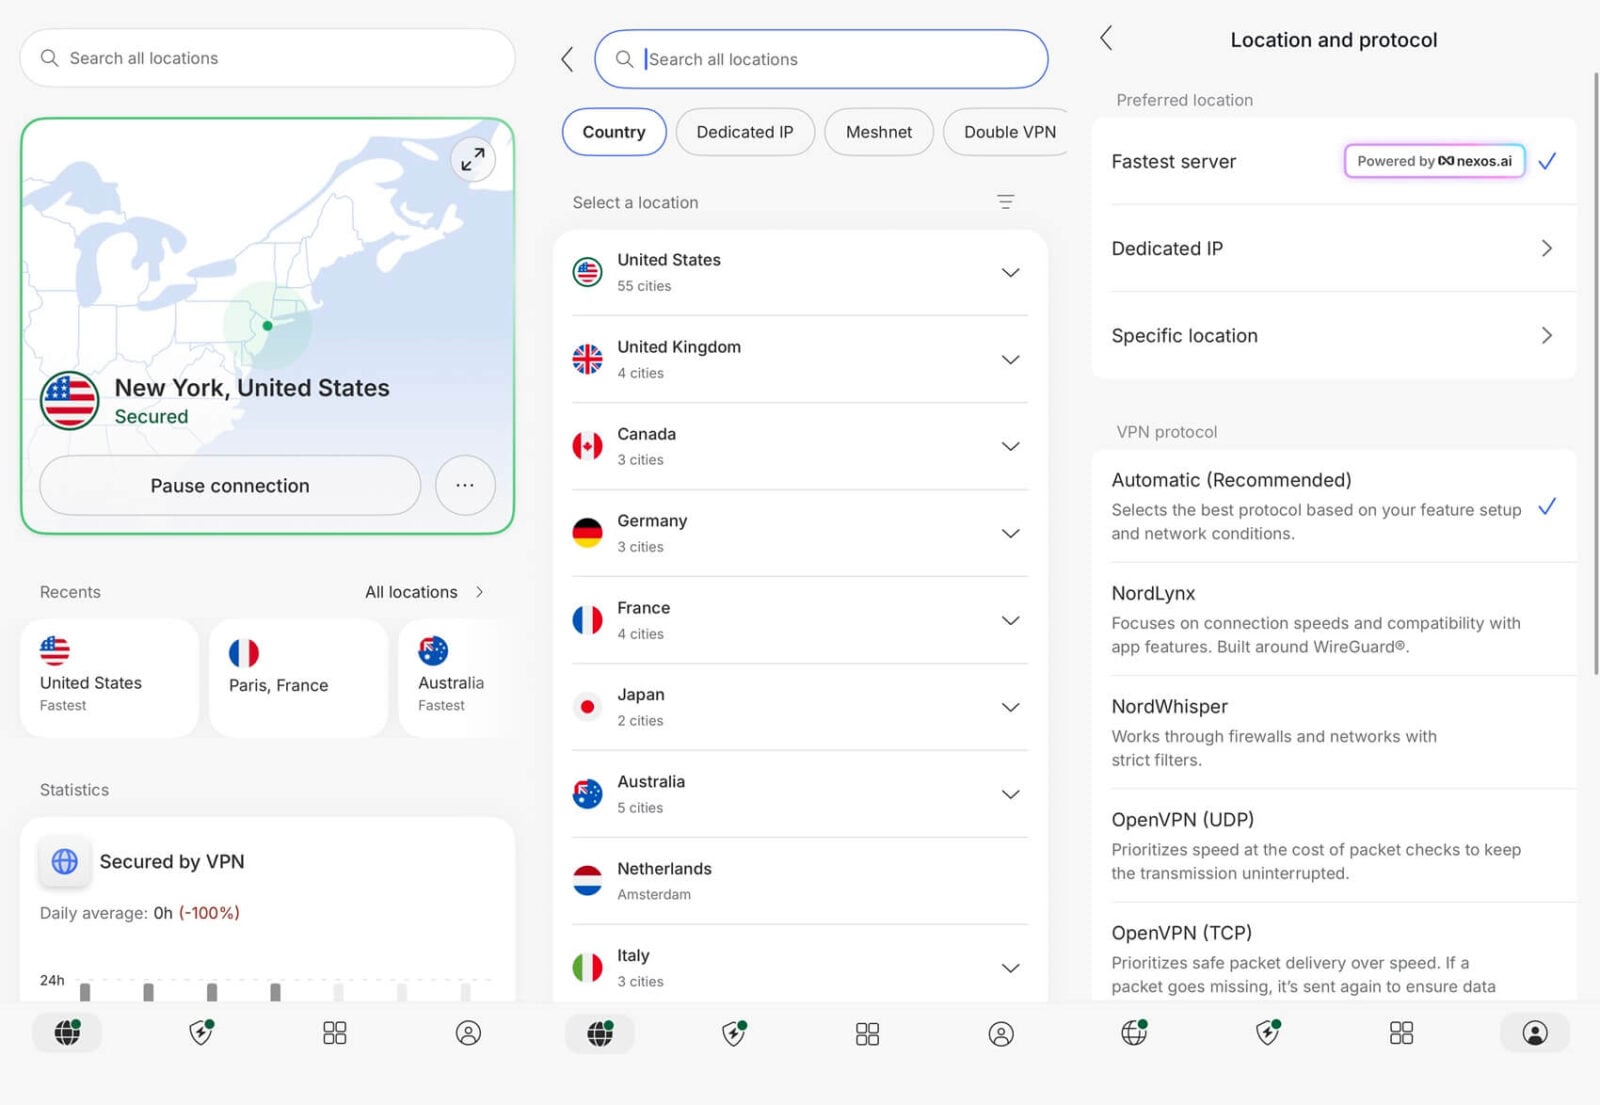
Task: Select the Automatic (Recommended) protocol
Action: (1334, 506)
